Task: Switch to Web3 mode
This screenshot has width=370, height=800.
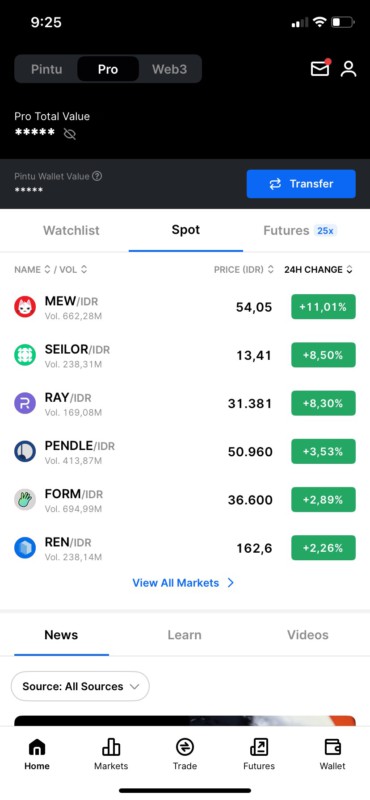Action: pos(169,69)
